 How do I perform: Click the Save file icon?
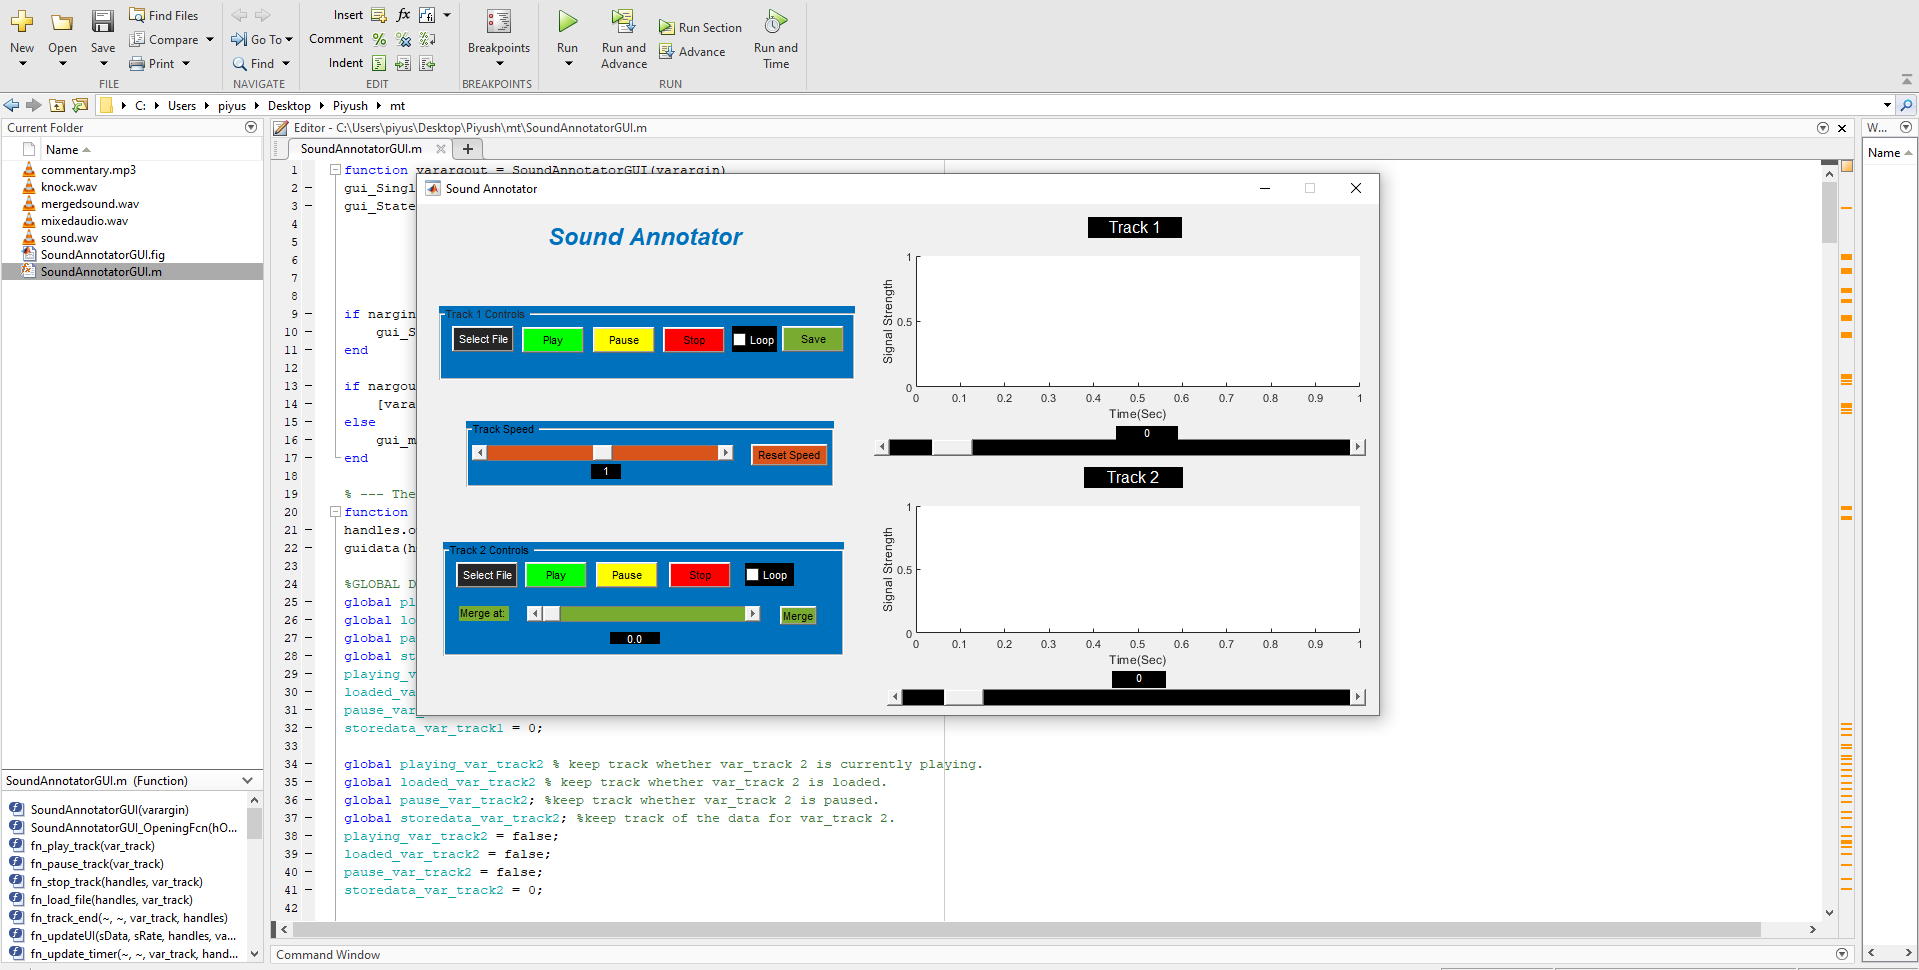[x=103, y=22]
